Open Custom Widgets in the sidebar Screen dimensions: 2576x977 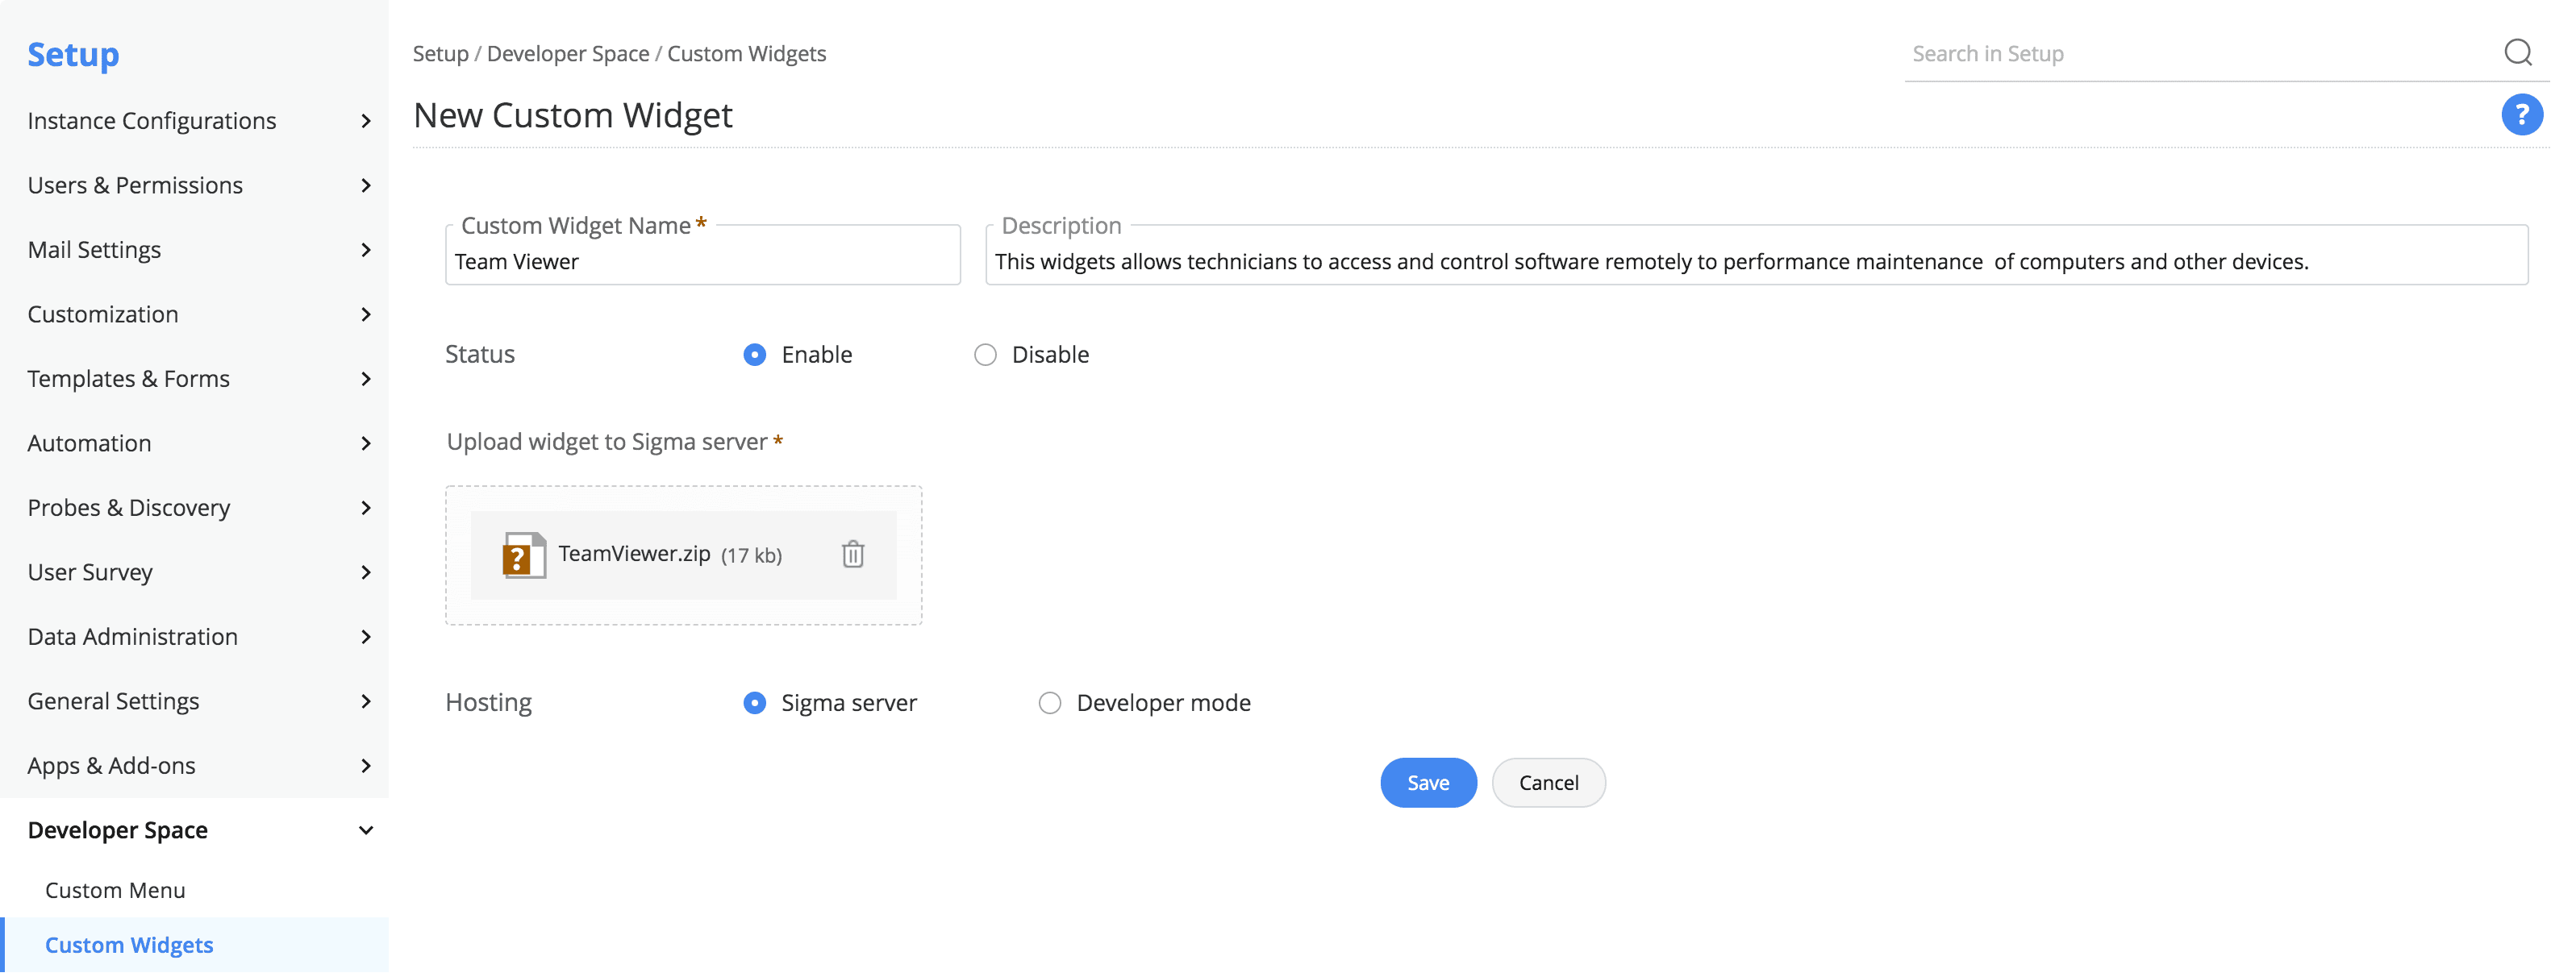pos(129,945)
